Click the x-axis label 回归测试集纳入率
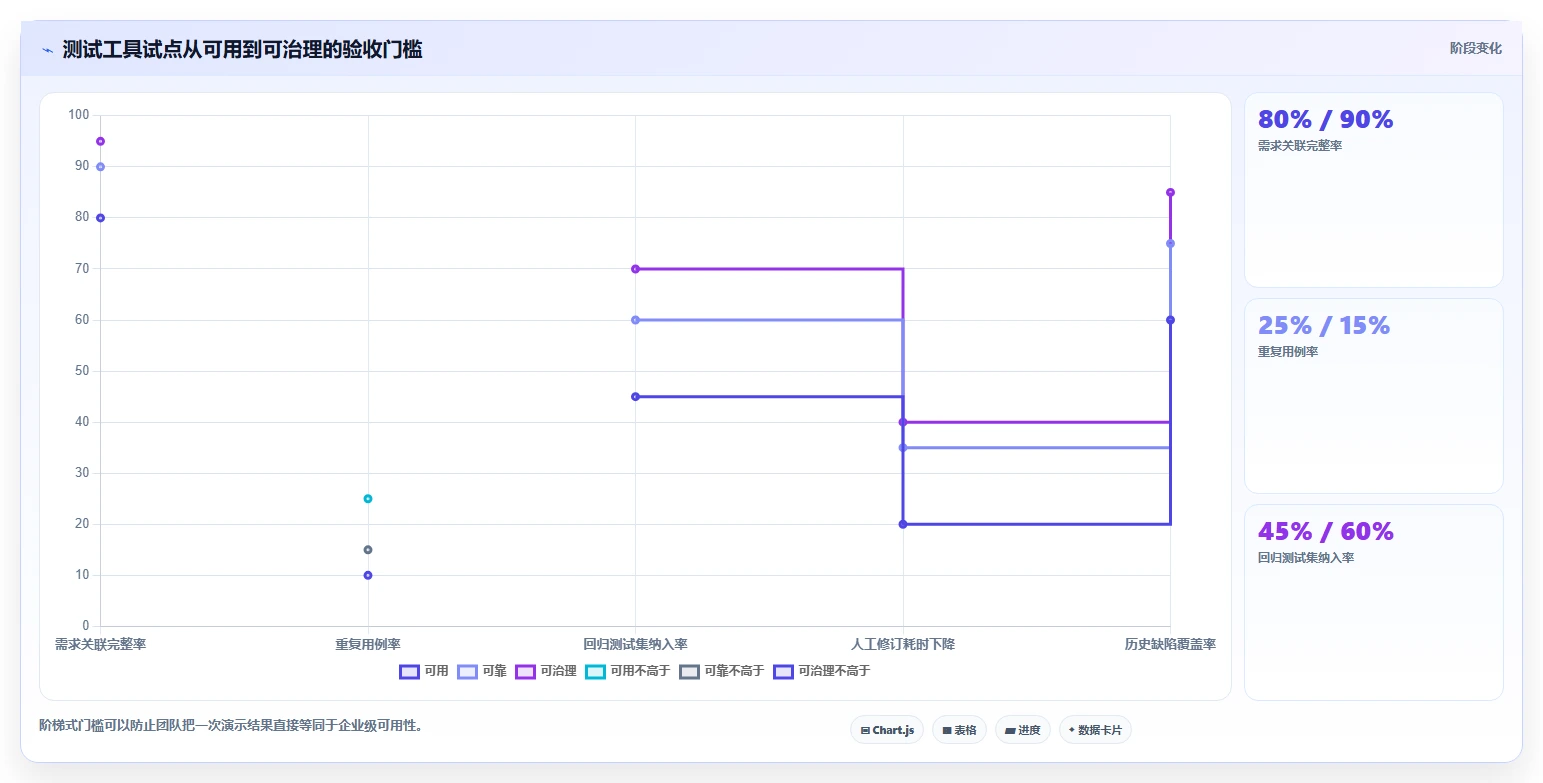The height and width of the screenshot is (783, 1543). coord(635,644)
